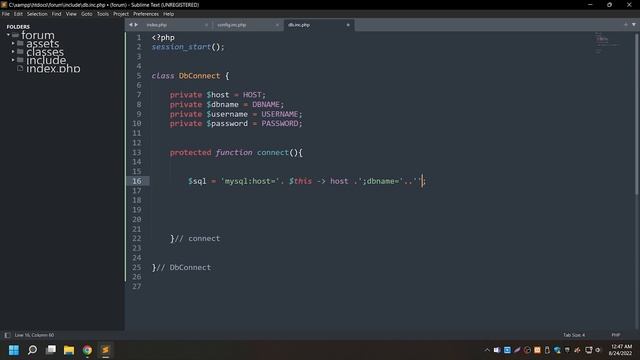The height and width of the screenshot is (360, 640).
Task: Open the Selection menu
Action: pyautogui.click(x=37, y=14)
